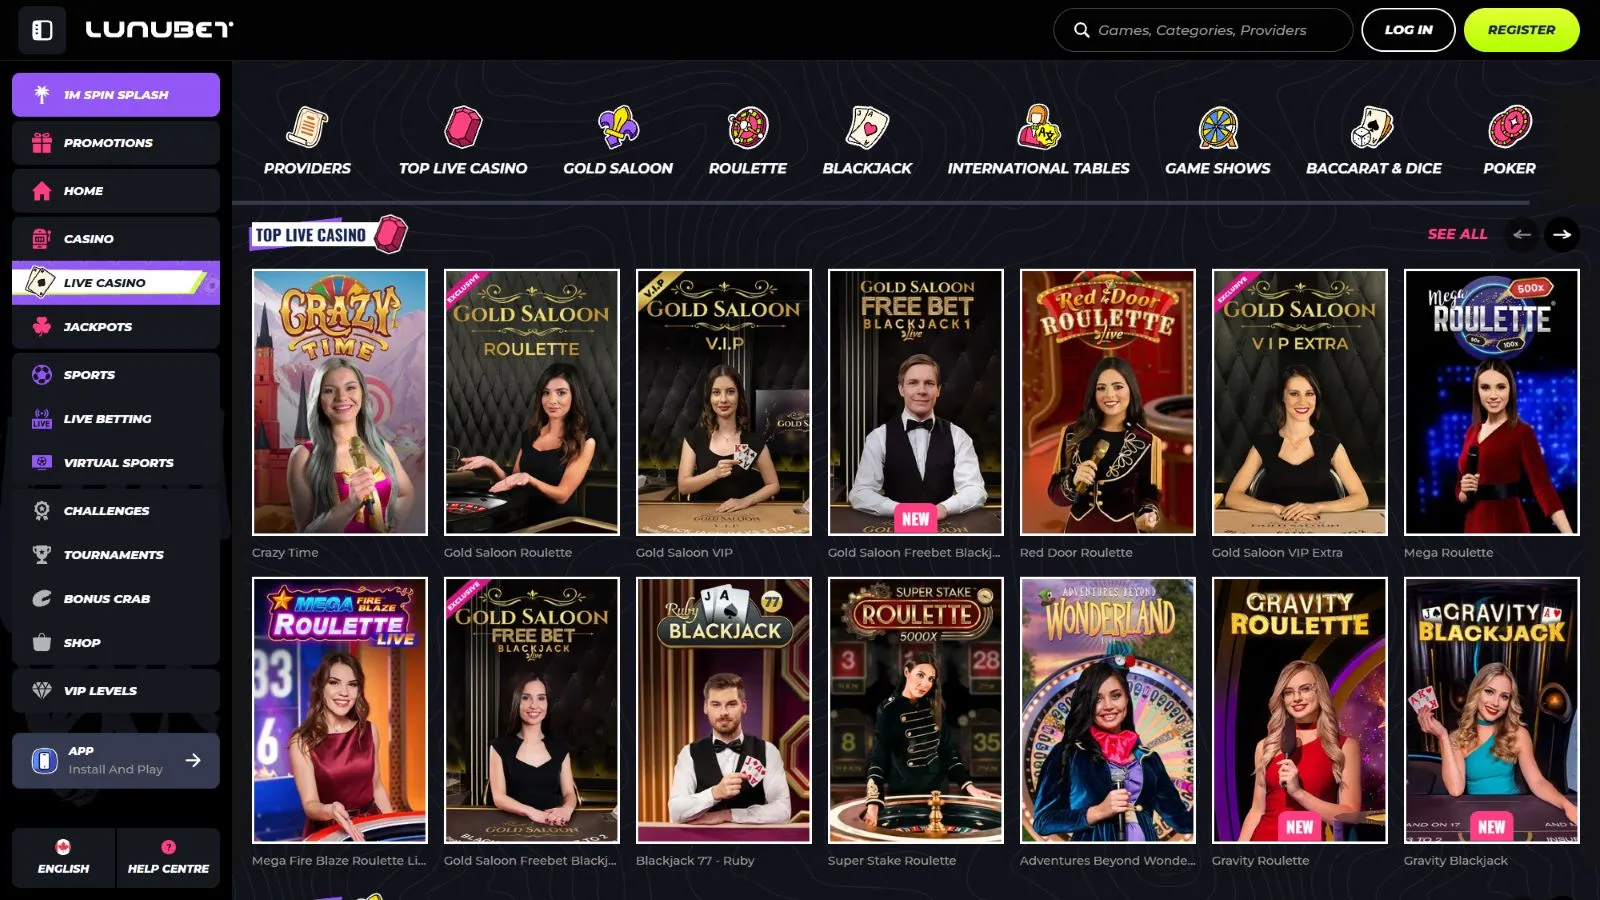Open the Gold Saloon category icon

pos(618,128)
